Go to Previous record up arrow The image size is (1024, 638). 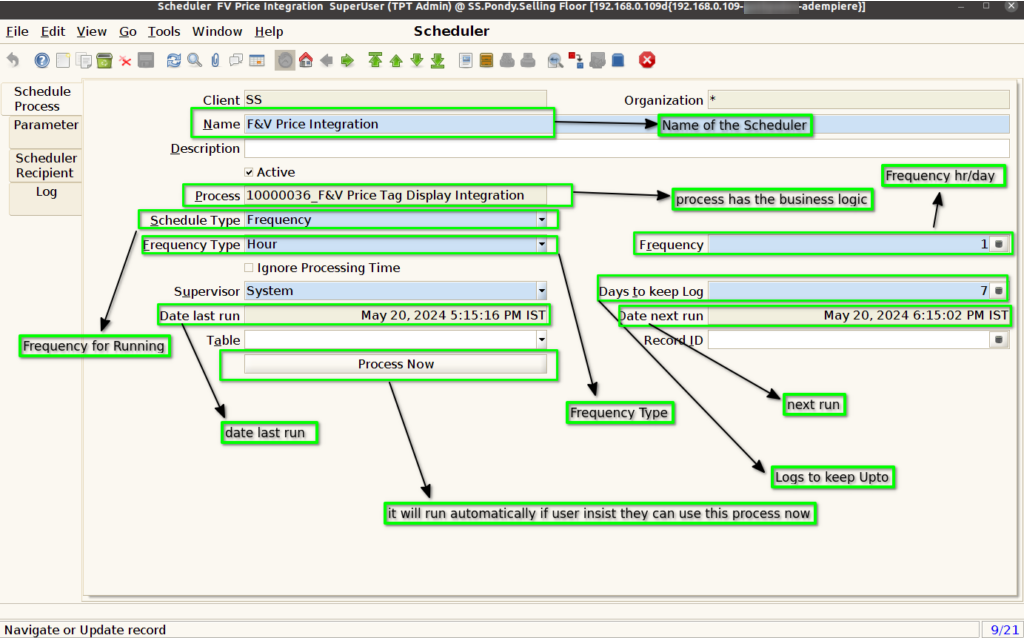(x=396, y=60)
